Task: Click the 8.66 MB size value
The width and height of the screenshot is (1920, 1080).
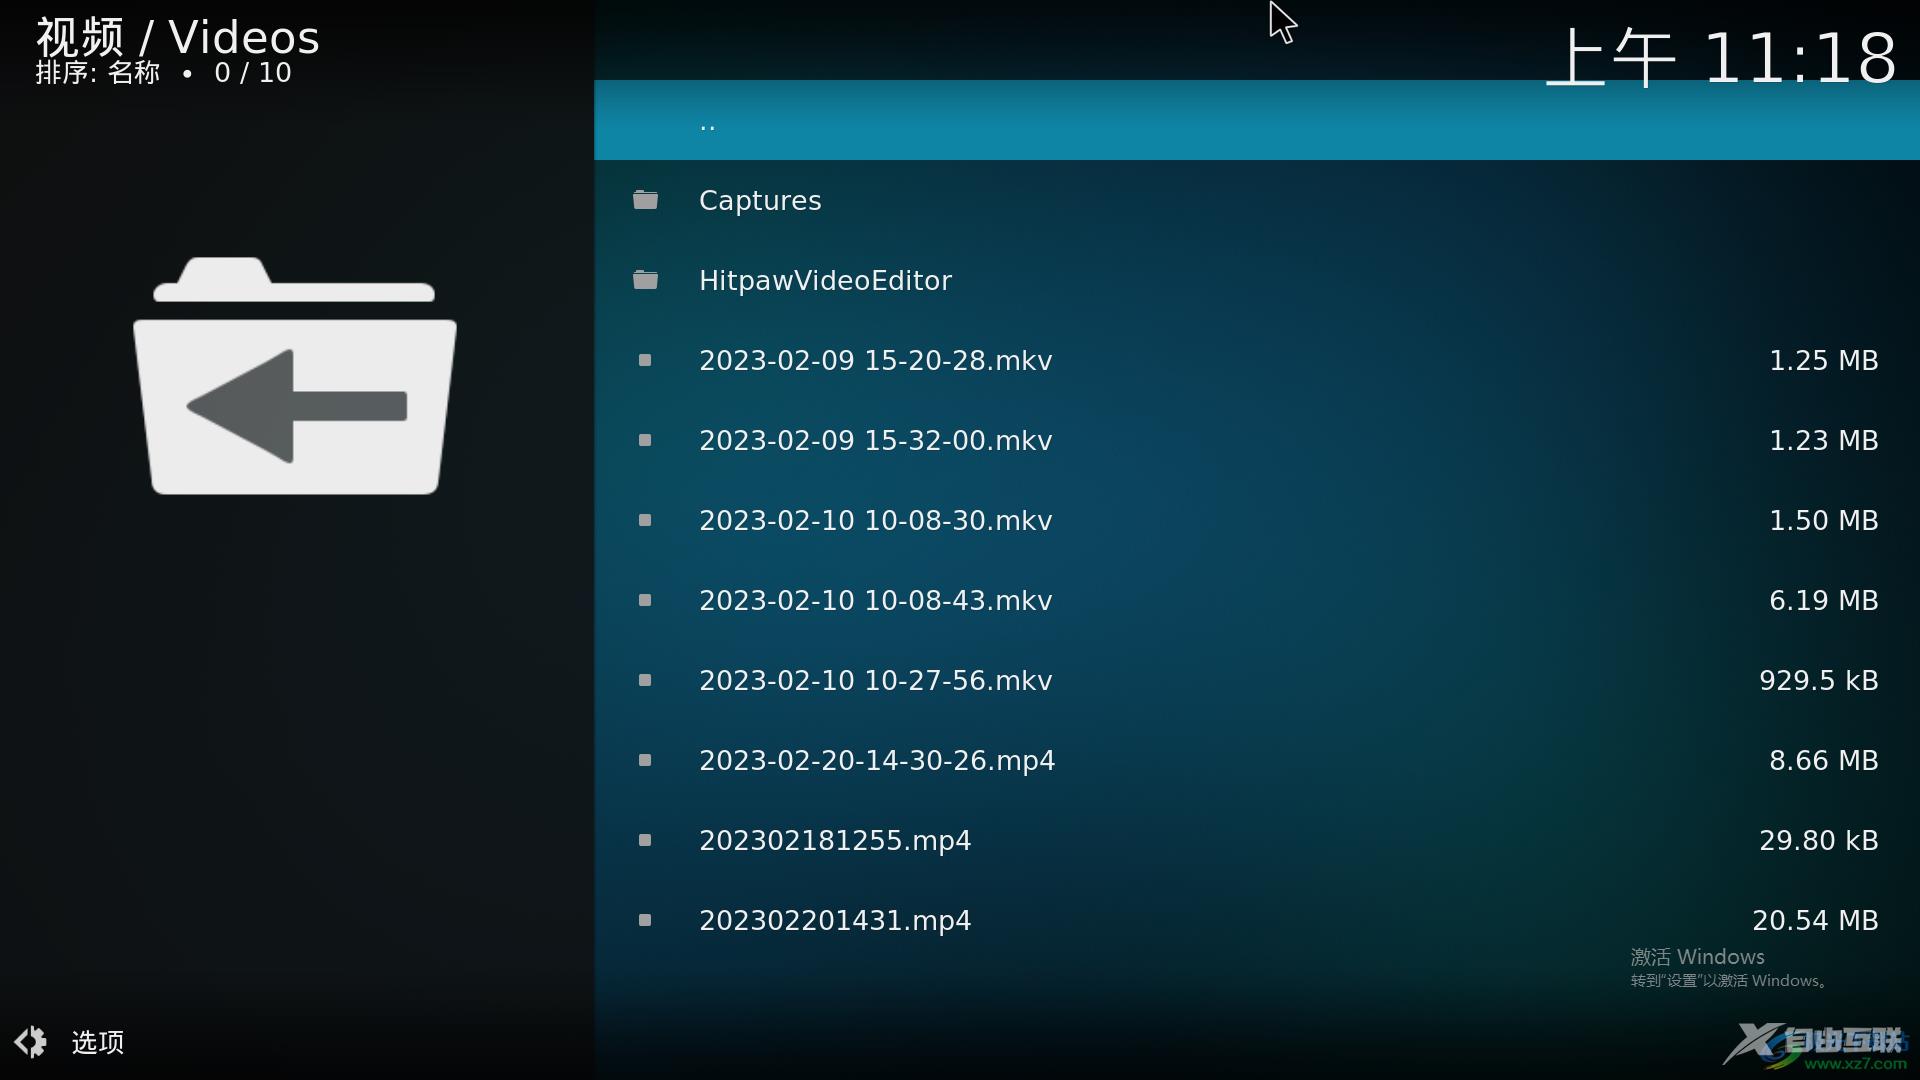Action: coord(1823,760)
